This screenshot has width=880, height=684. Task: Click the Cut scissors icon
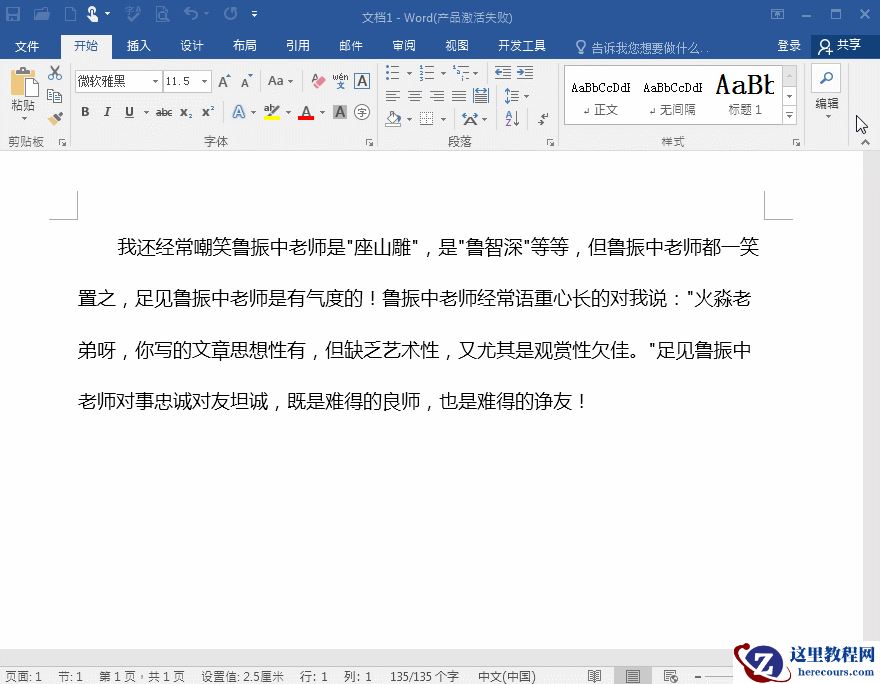[54, 73]
